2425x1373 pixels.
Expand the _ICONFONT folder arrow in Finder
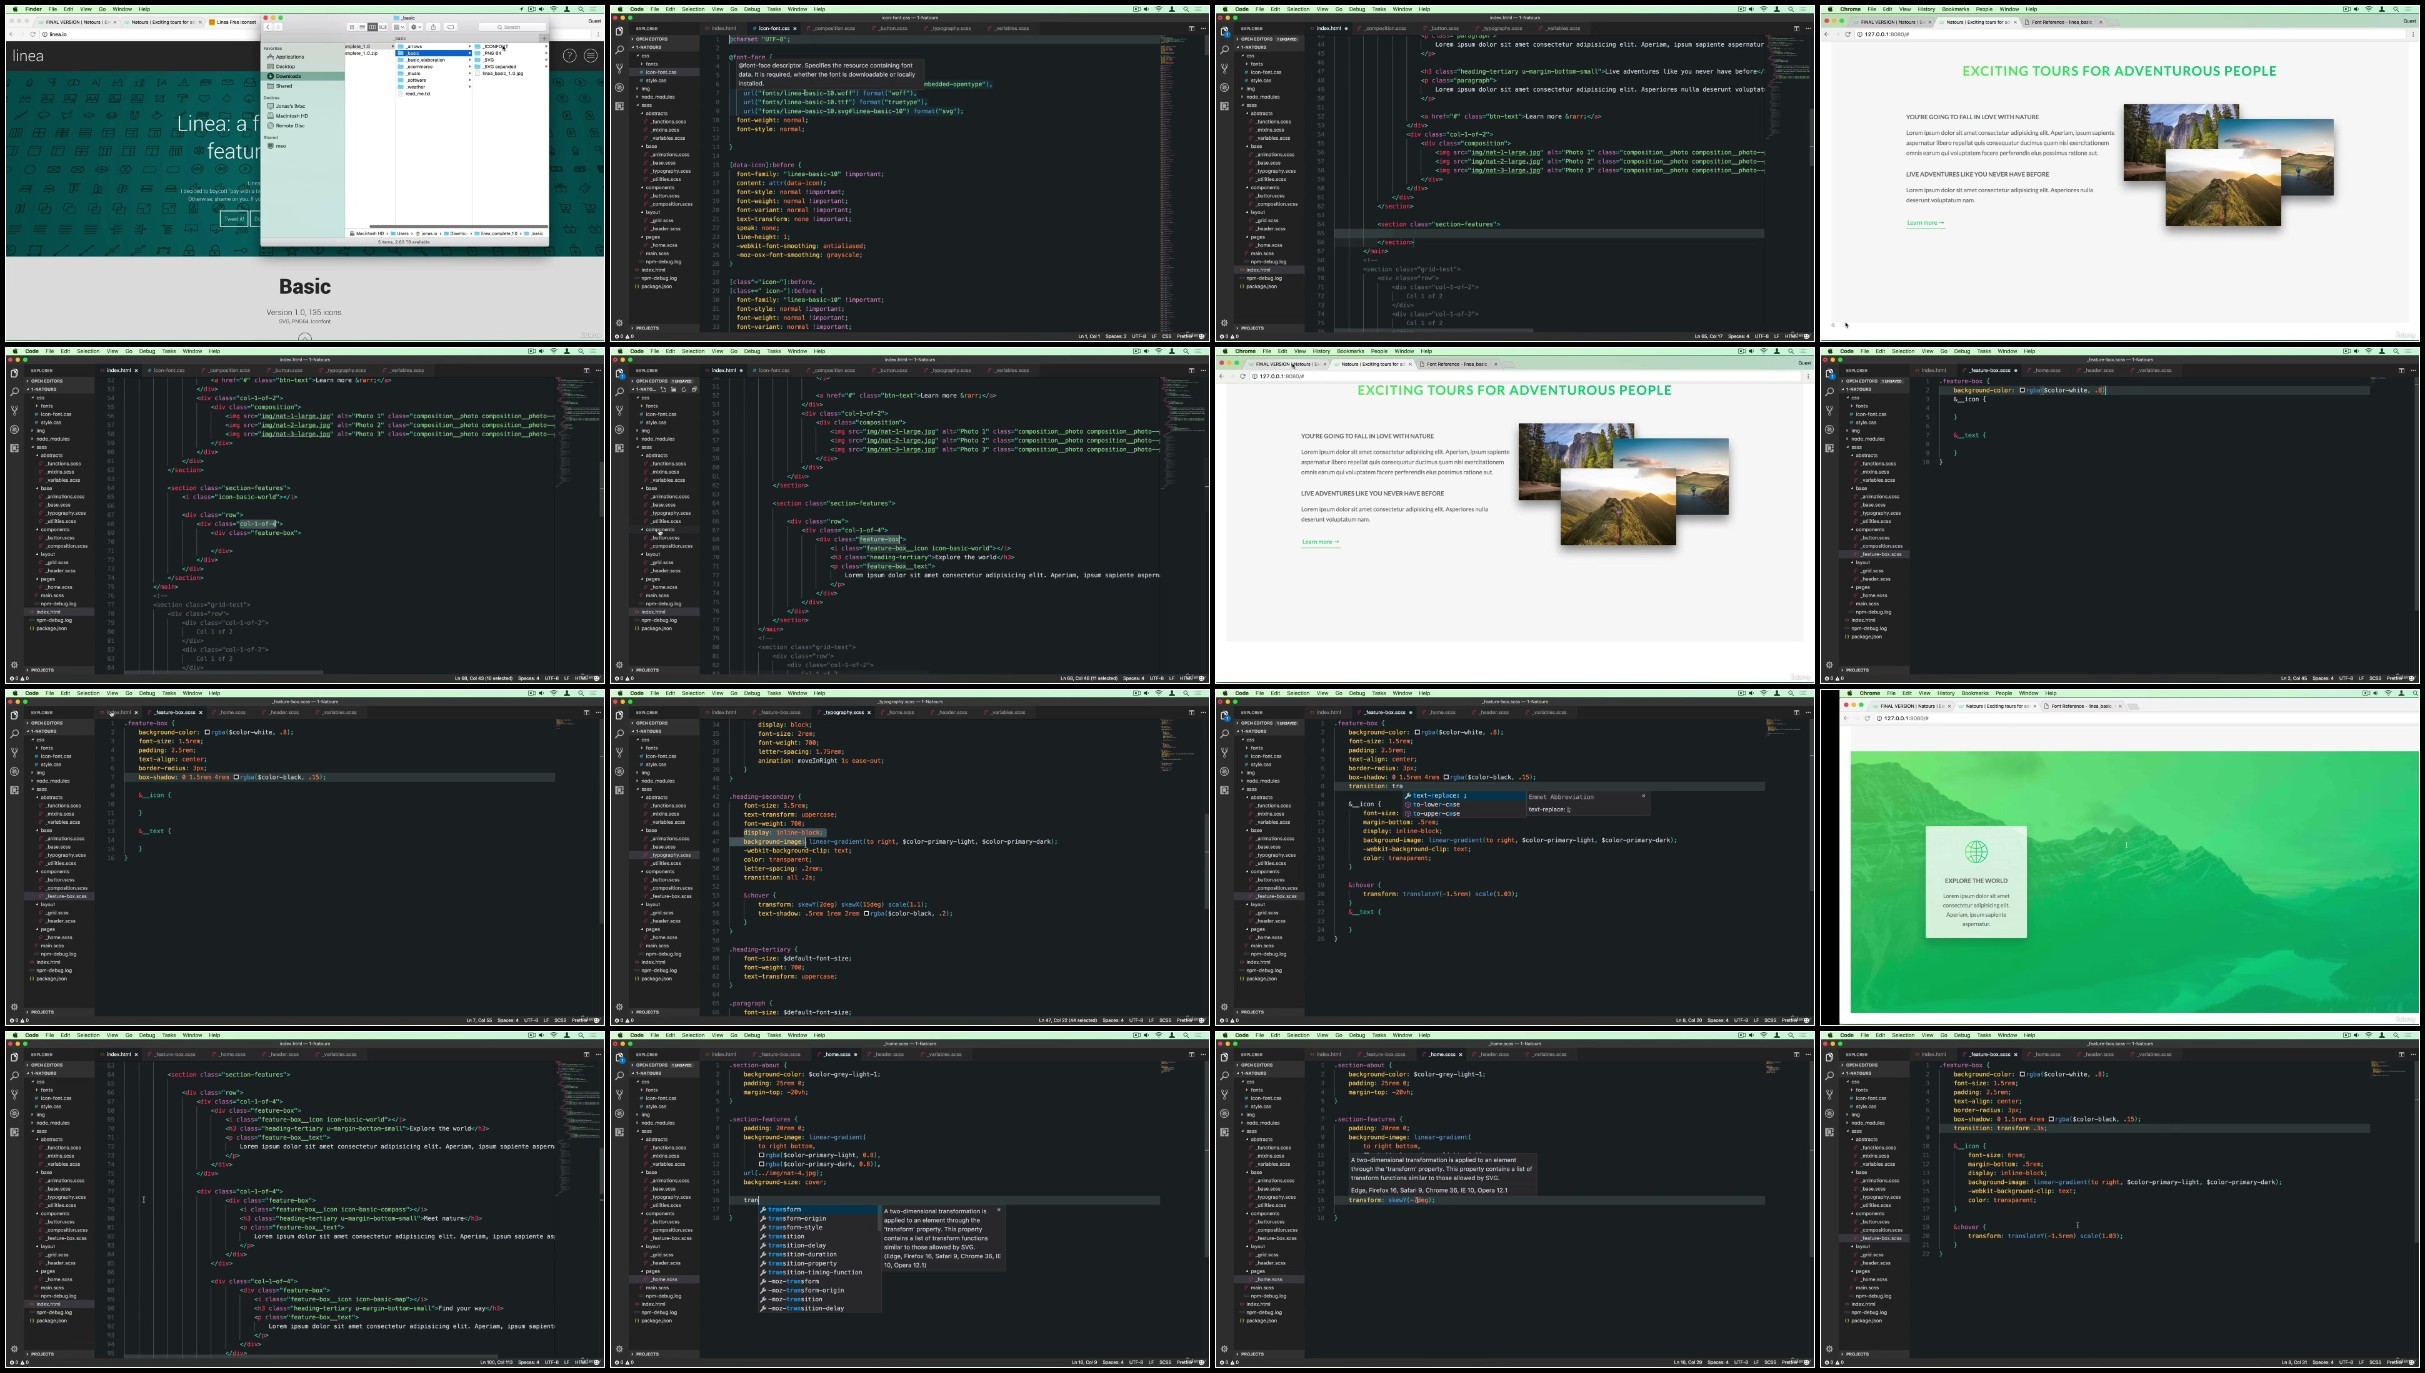click(545, 46)
